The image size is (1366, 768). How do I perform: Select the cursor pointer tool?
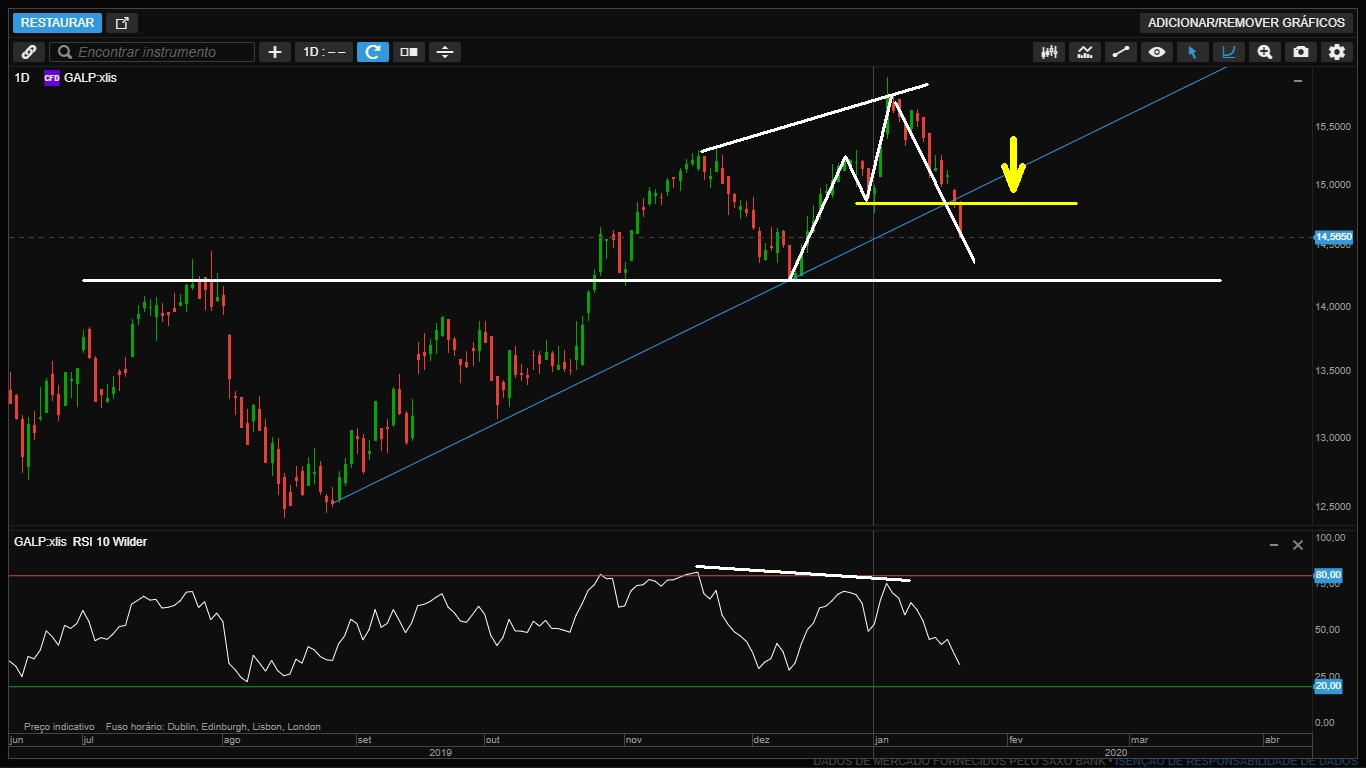pos(1192,52)
